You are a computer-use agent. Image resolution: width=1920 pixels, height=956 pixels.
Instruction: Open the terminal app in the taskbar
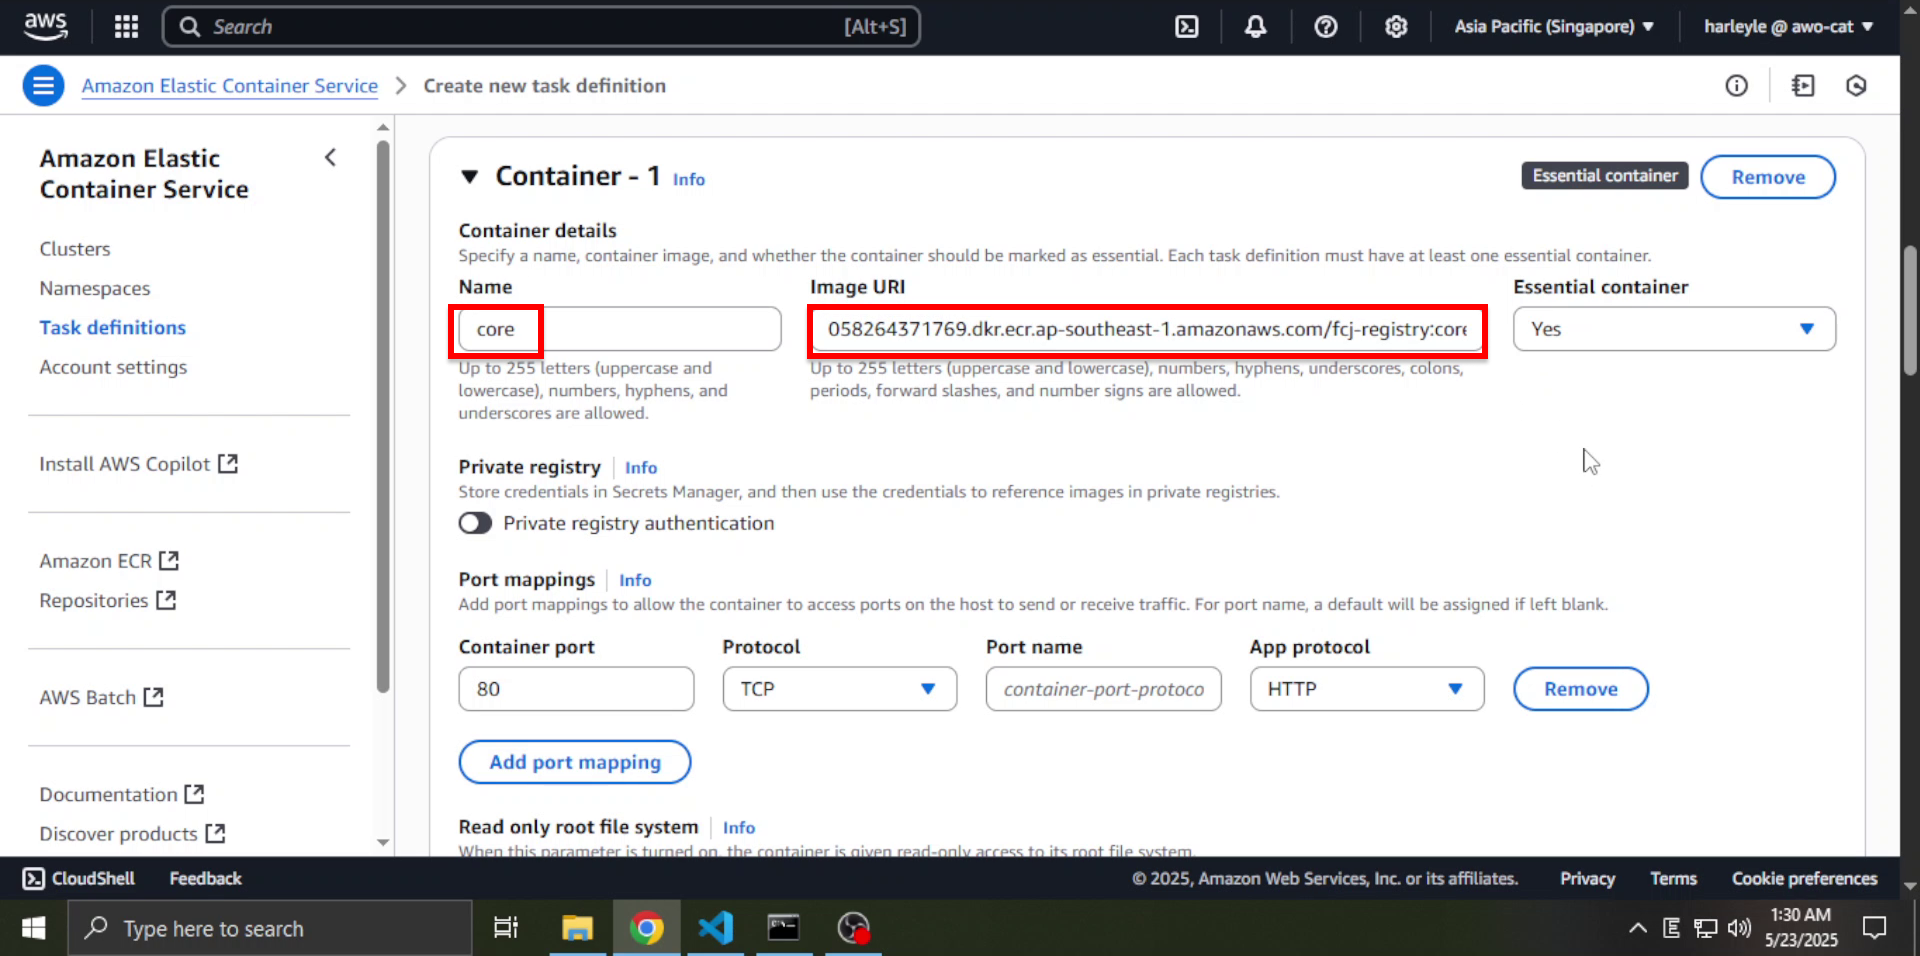click(783, 928)
